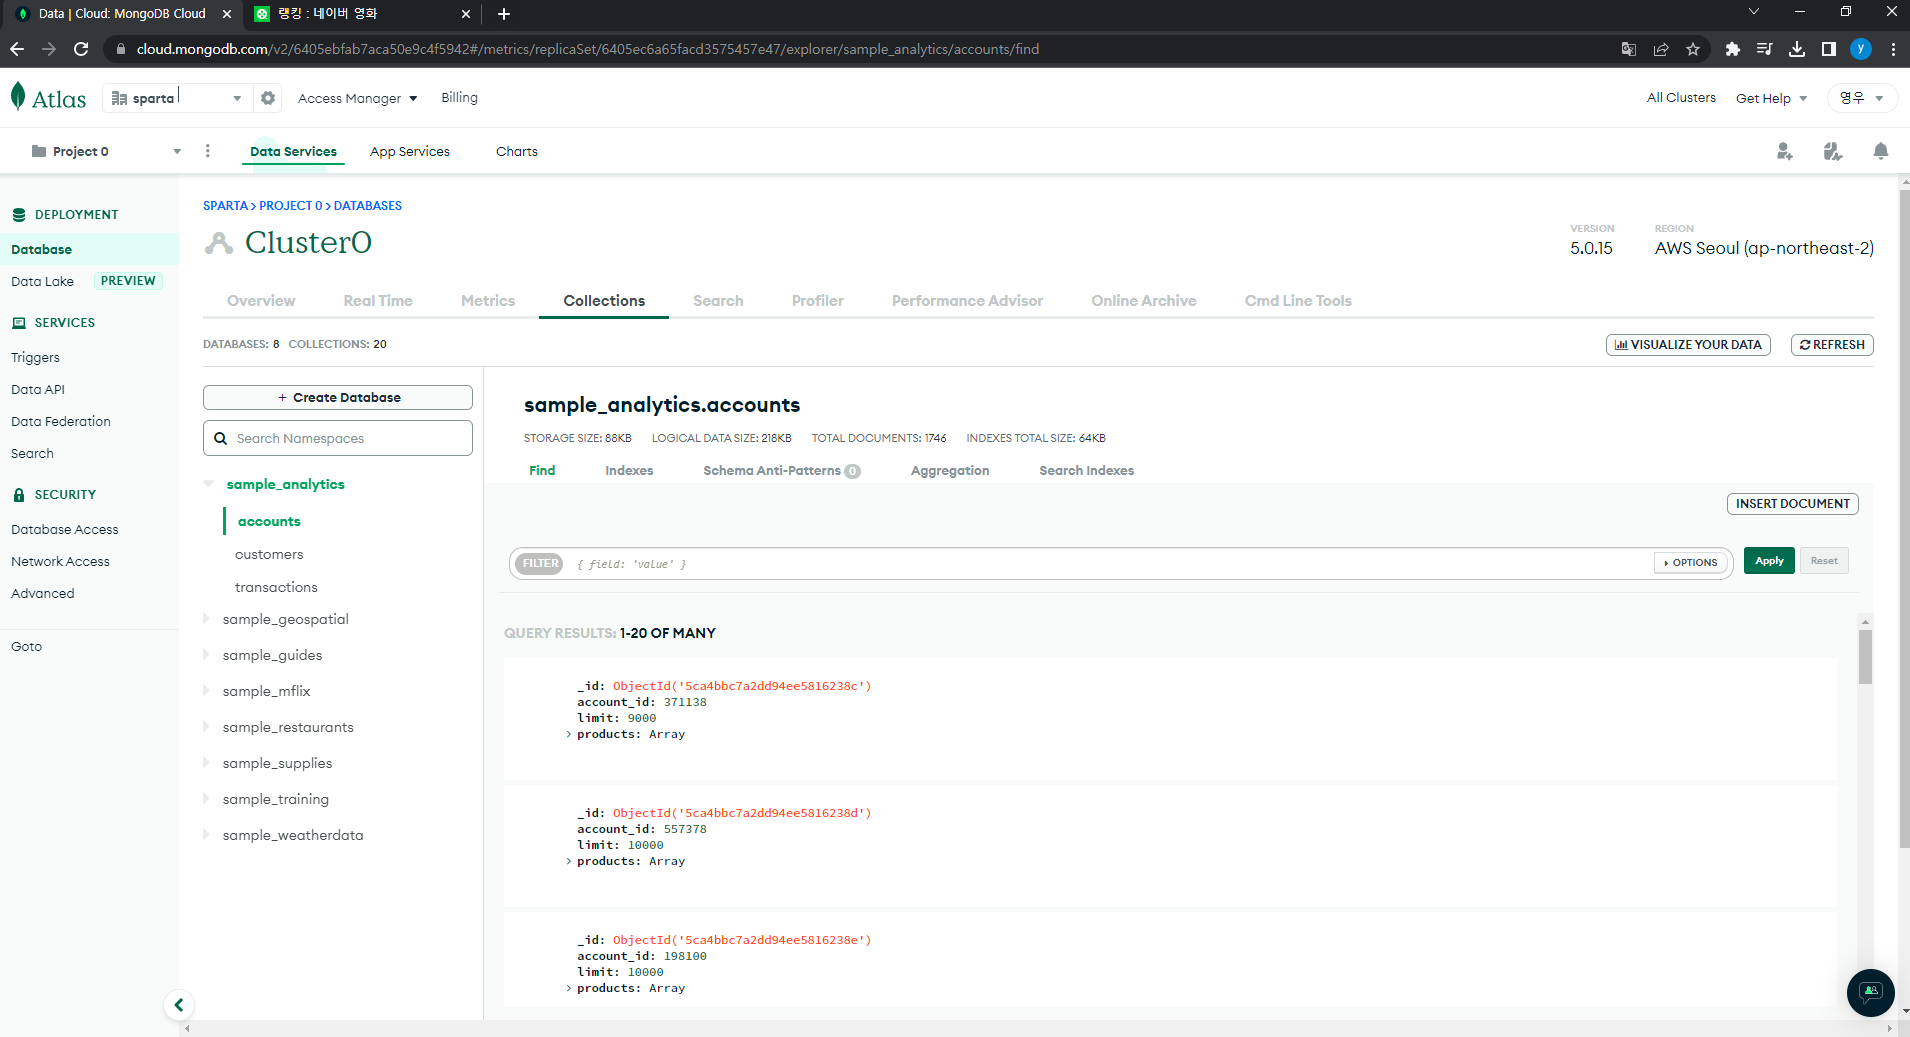The image size is (1910, 1037).
Task: Open the All Clusters link
Action: (x=1681, y=98)
